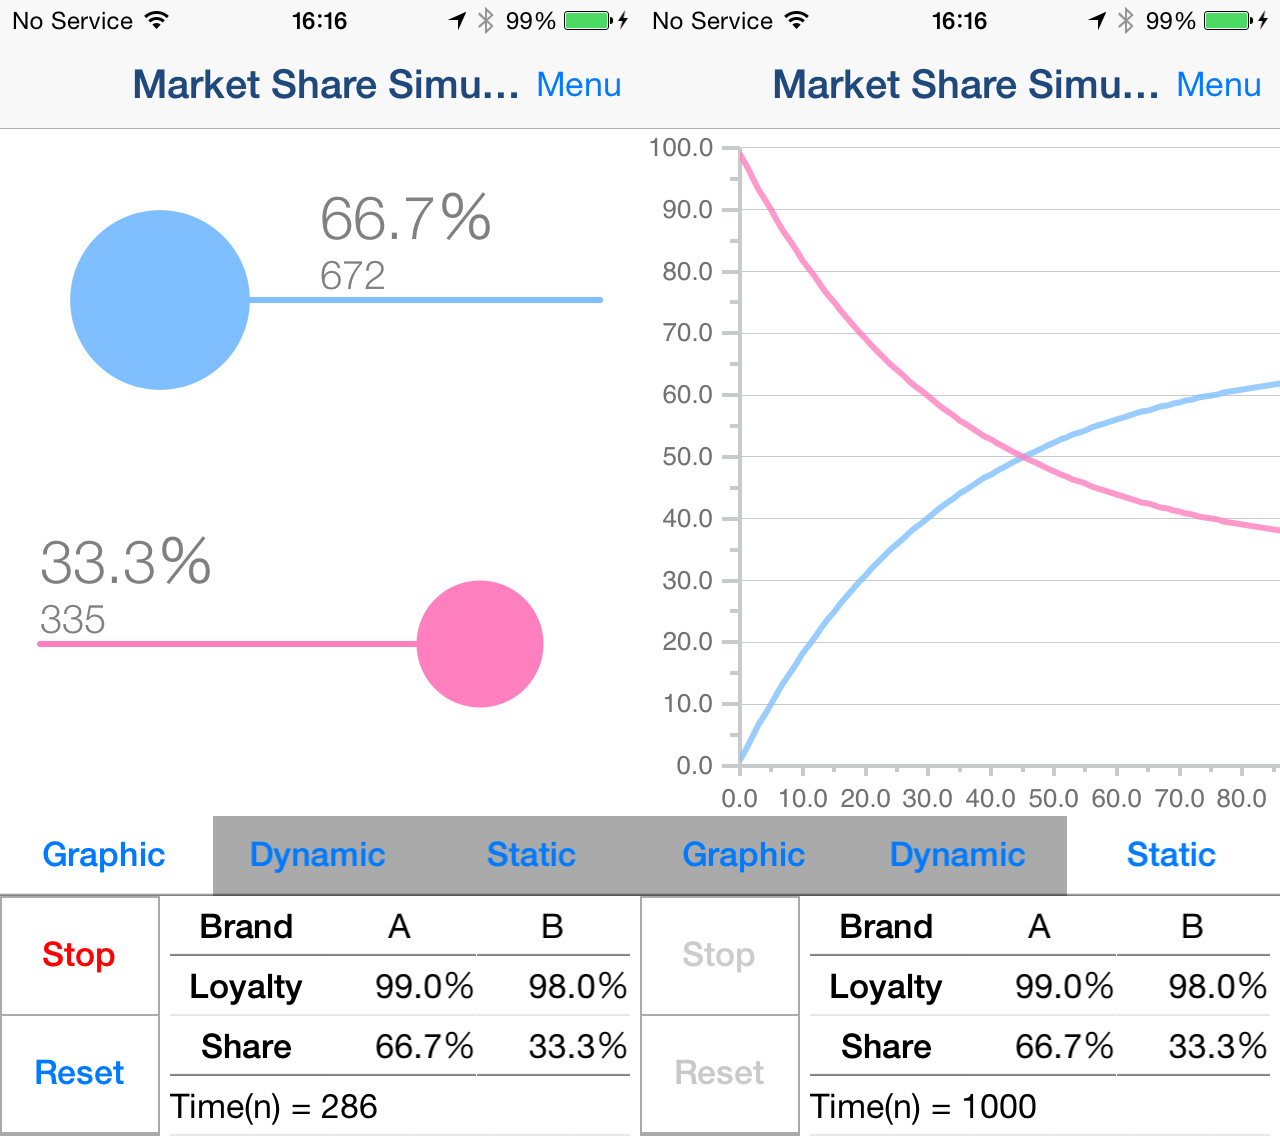Image resolution: width=1280 pixels, height=1136 pixels.
Task: Tap Brand A loyalty value on left screen
Action: tap(424, 987)
